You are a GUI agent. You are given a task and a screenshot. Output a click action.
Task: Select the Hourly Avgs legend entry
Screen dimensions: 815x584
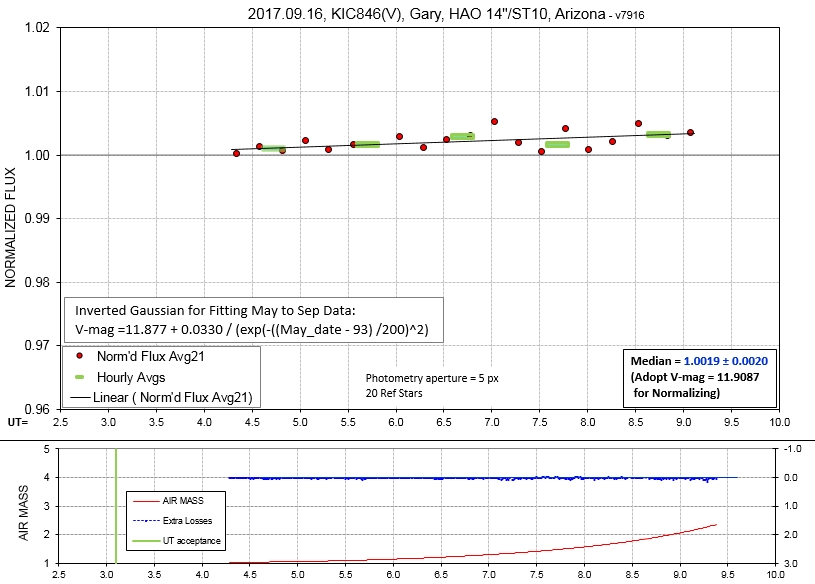[131, 377]
